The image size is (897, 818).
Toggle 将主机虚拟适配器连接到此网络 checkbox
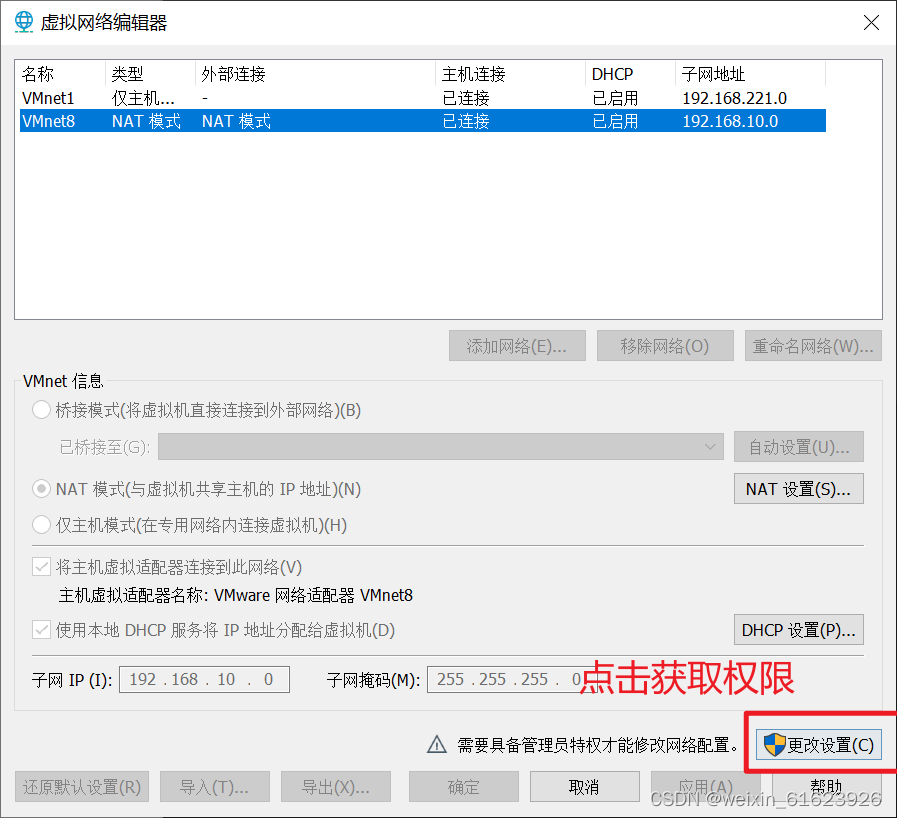tap(41, 567)
